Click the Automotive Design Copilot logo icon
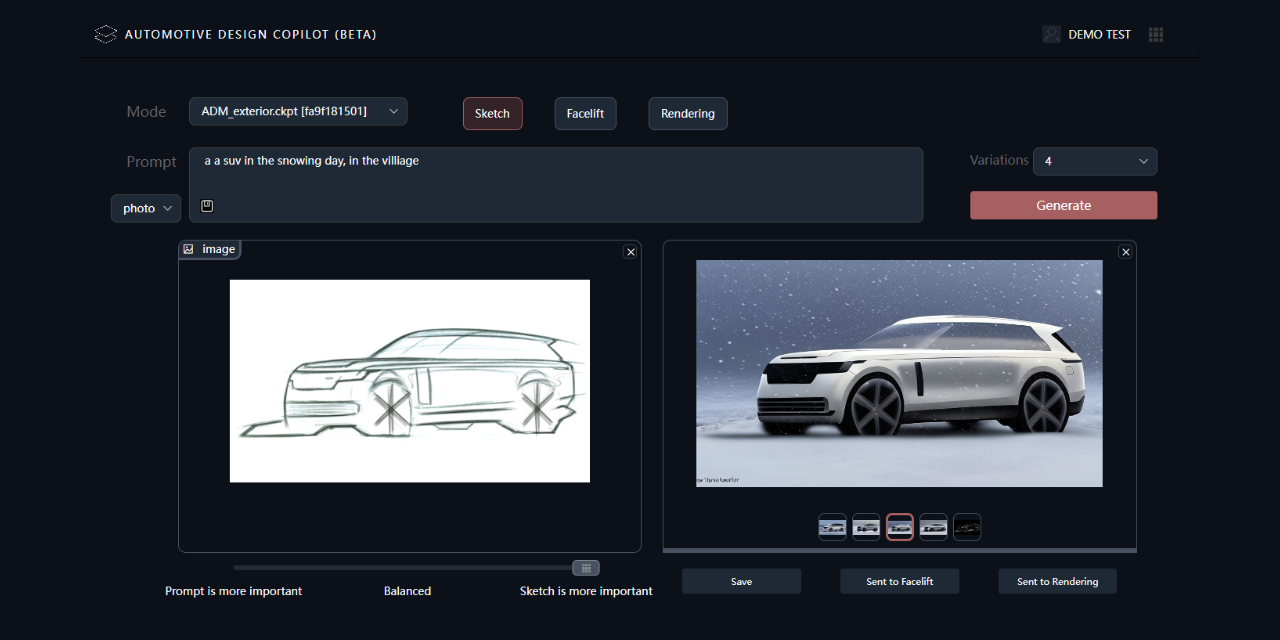The width and height of the screenshot is (1280, 640). coord(105,33)
